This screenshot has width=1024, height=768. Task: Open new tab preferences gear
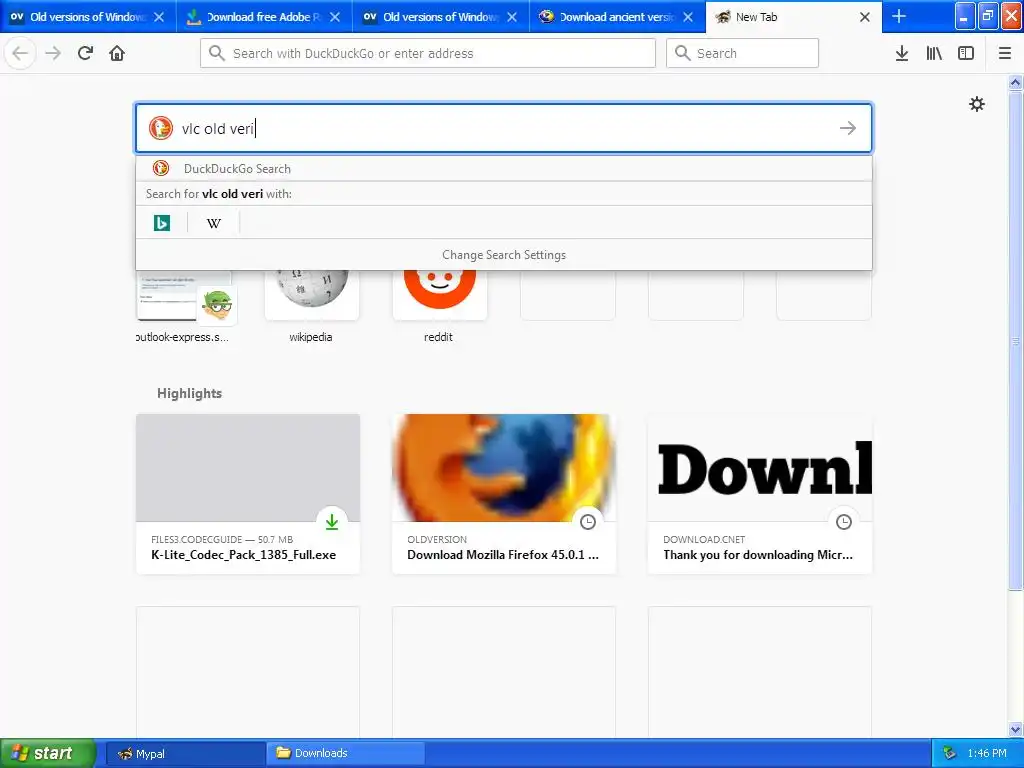pyautogui.click(x=976, y=104)
